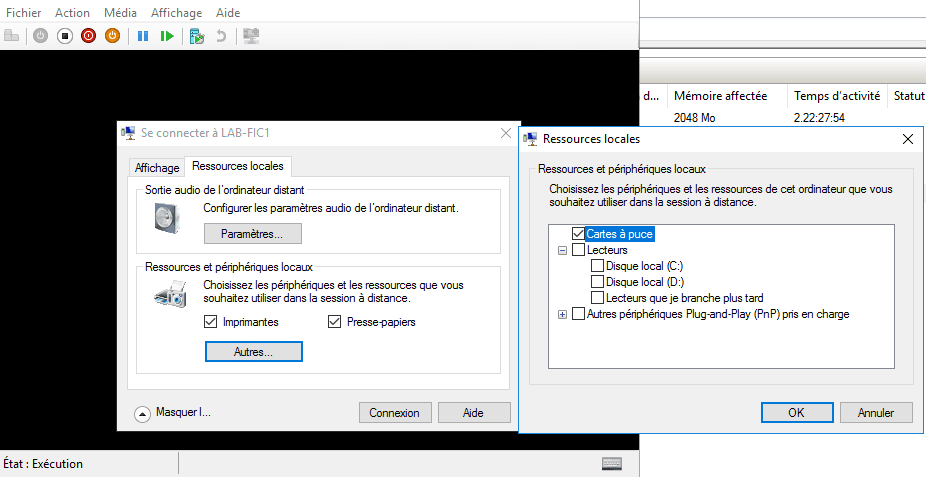Select the Ressources locales tab
The height and width of the screenshot is (477, 926).
click(x=238, y=166)
